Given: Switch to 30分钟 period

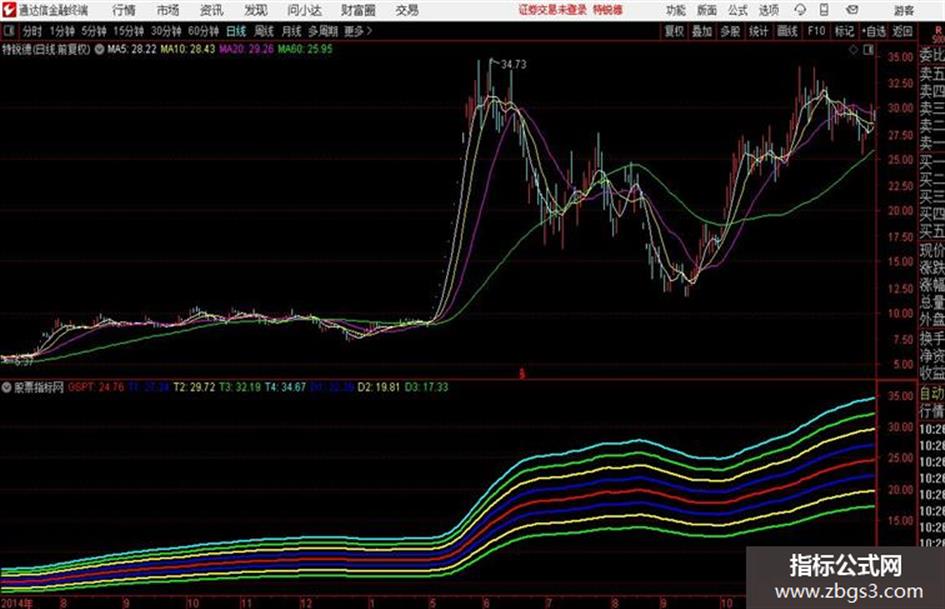Looking at the screenshot, I should click(166, 31).
